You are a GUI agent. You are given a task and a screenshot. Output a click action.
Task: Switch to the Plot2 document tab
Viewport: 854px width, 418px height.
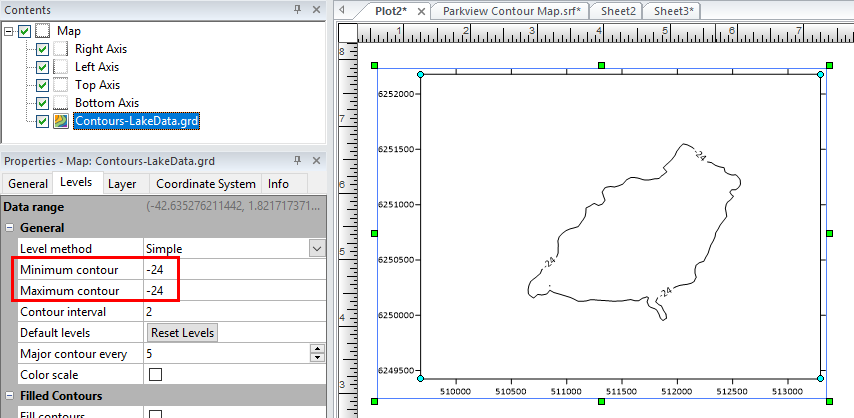point(391,11)
